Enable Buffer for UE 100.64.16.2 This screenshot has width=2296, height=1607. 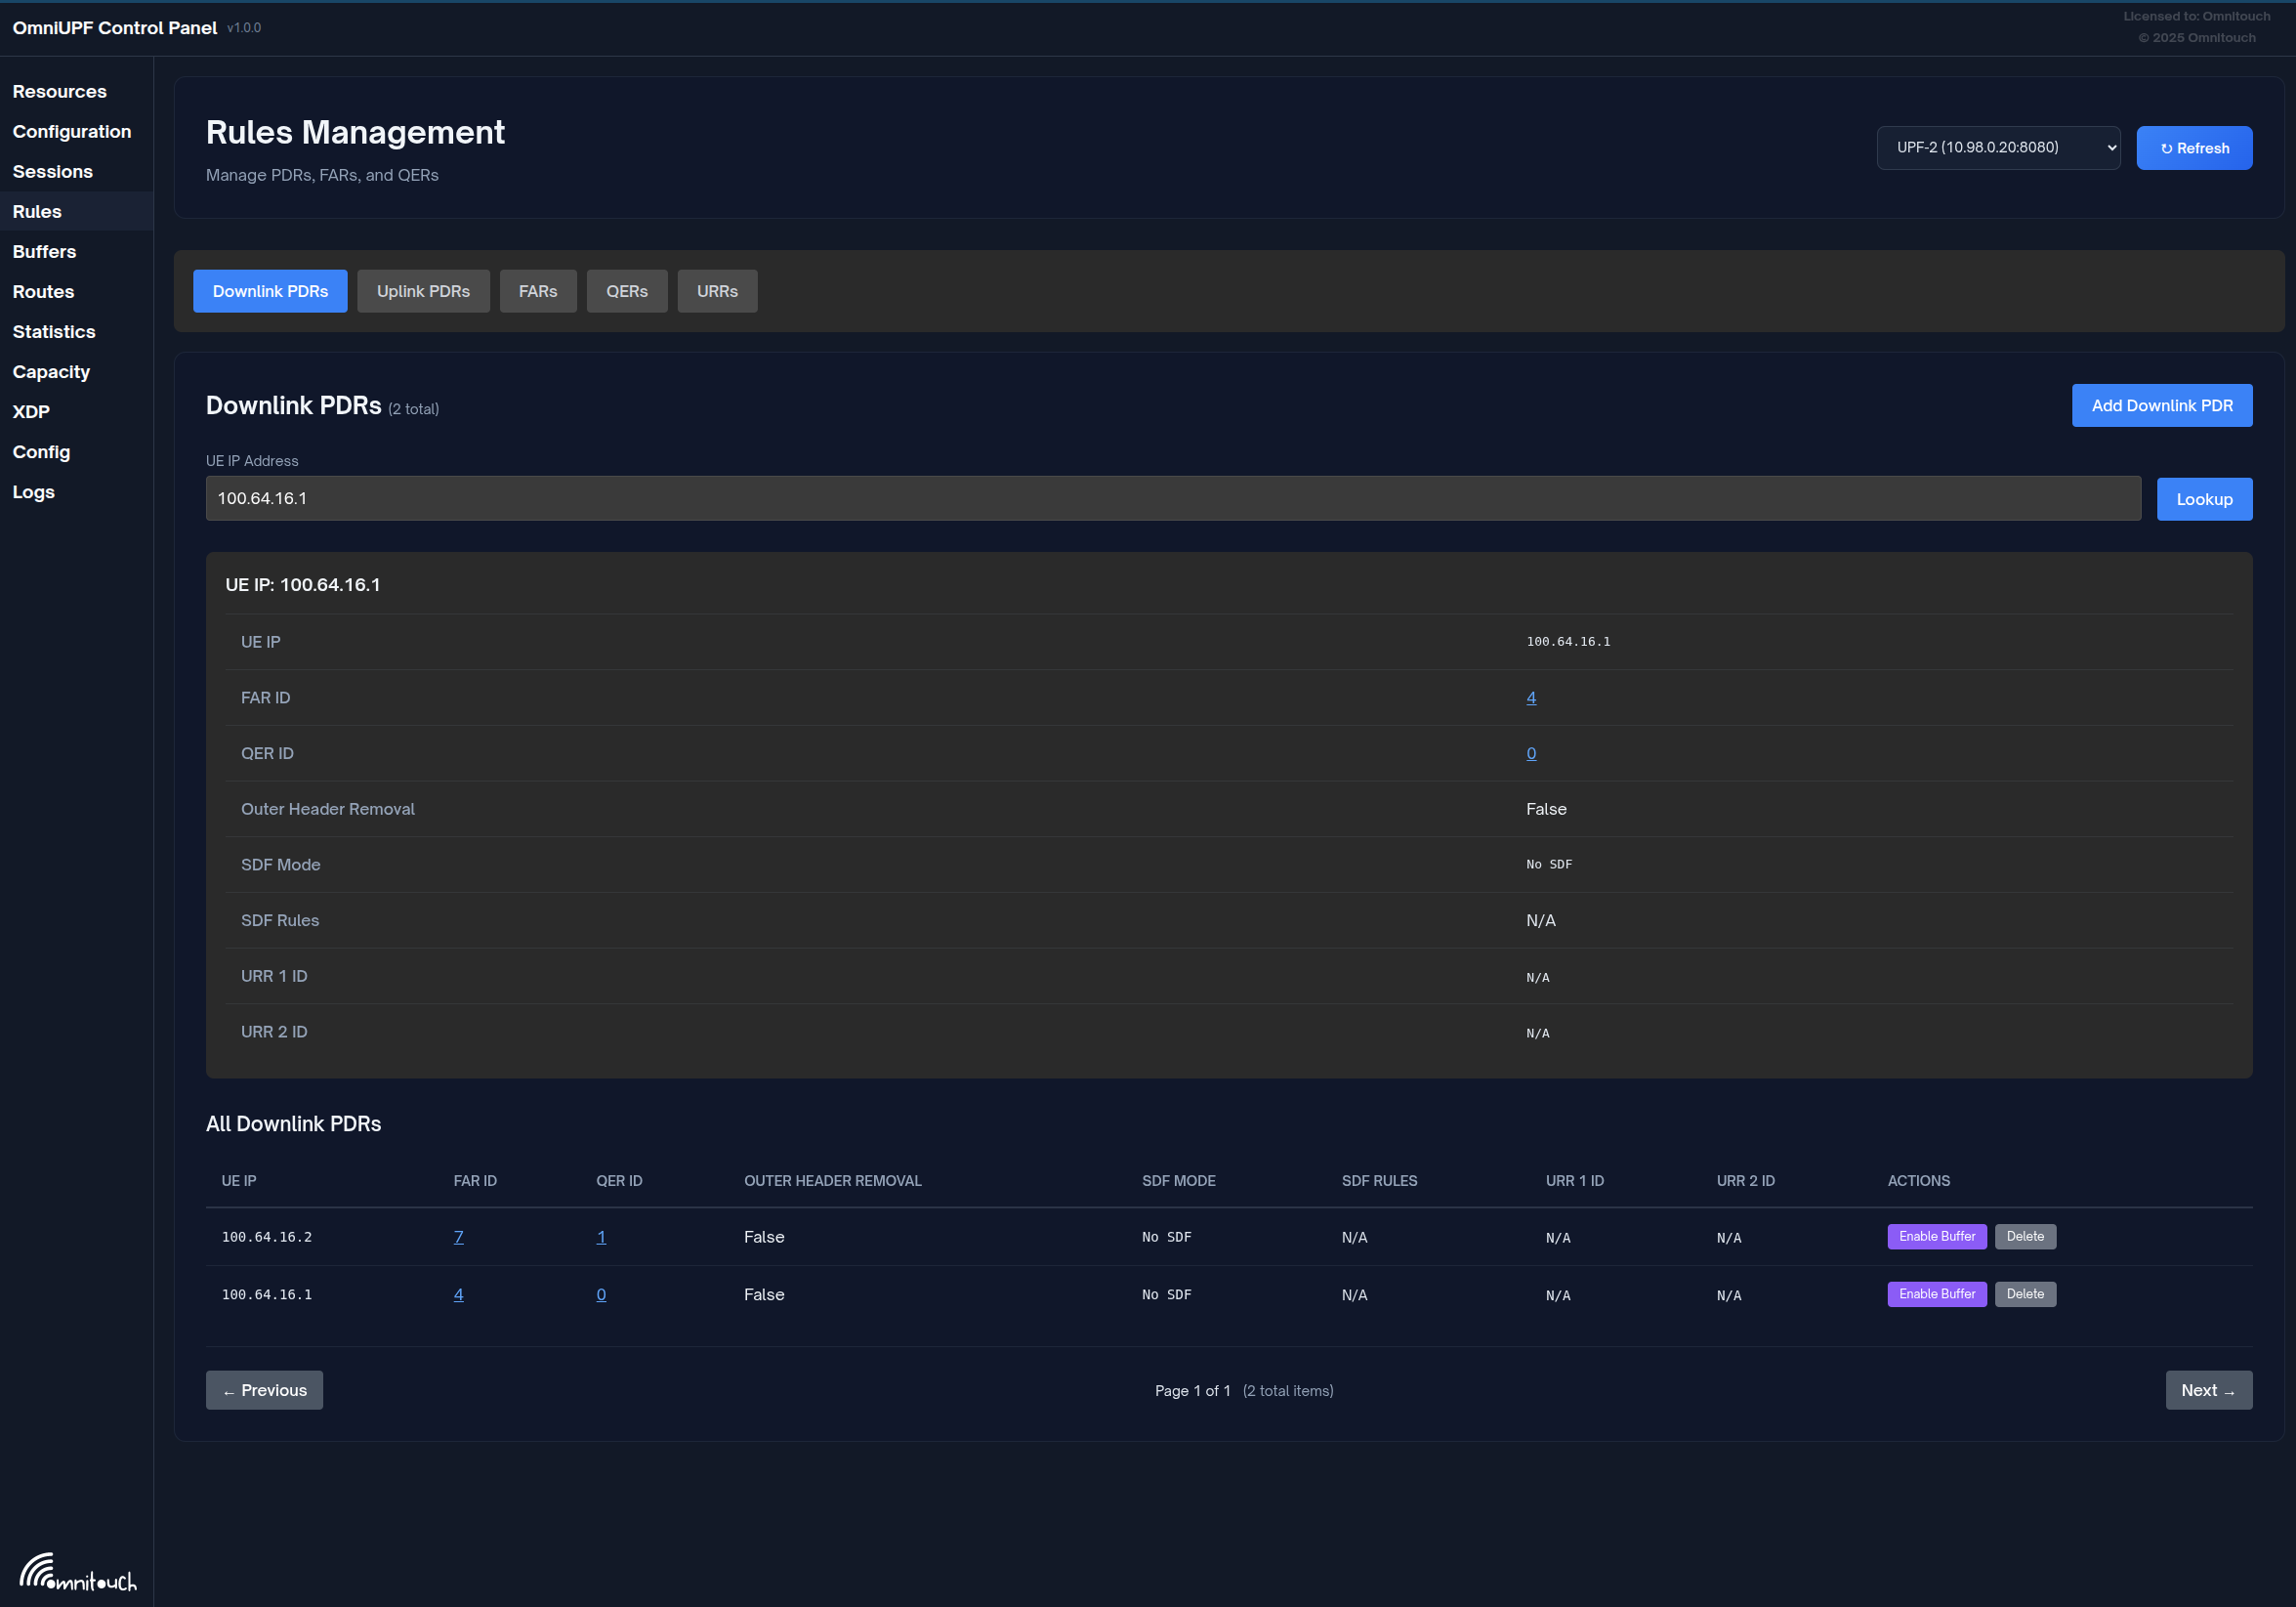[1937, 1236]
